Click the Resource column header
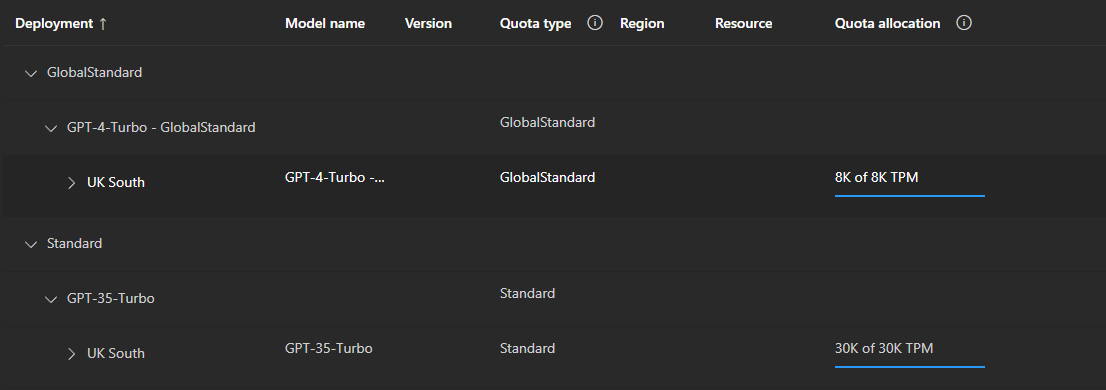The height and width of the screenshot is (390, 1106). coord(743,23)
